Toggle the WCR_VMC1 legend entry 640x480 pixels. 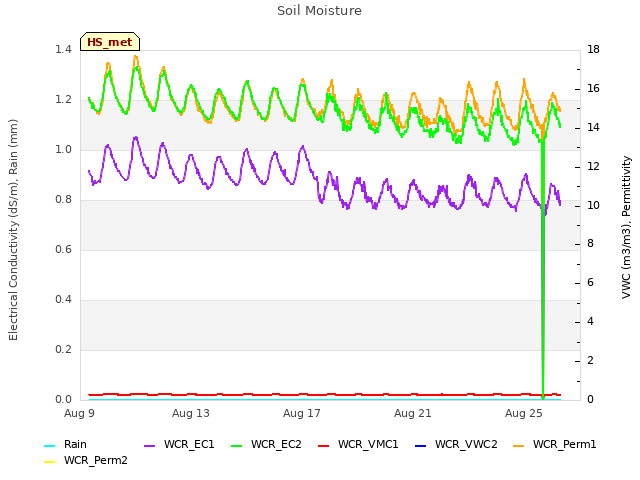point(358,444)
